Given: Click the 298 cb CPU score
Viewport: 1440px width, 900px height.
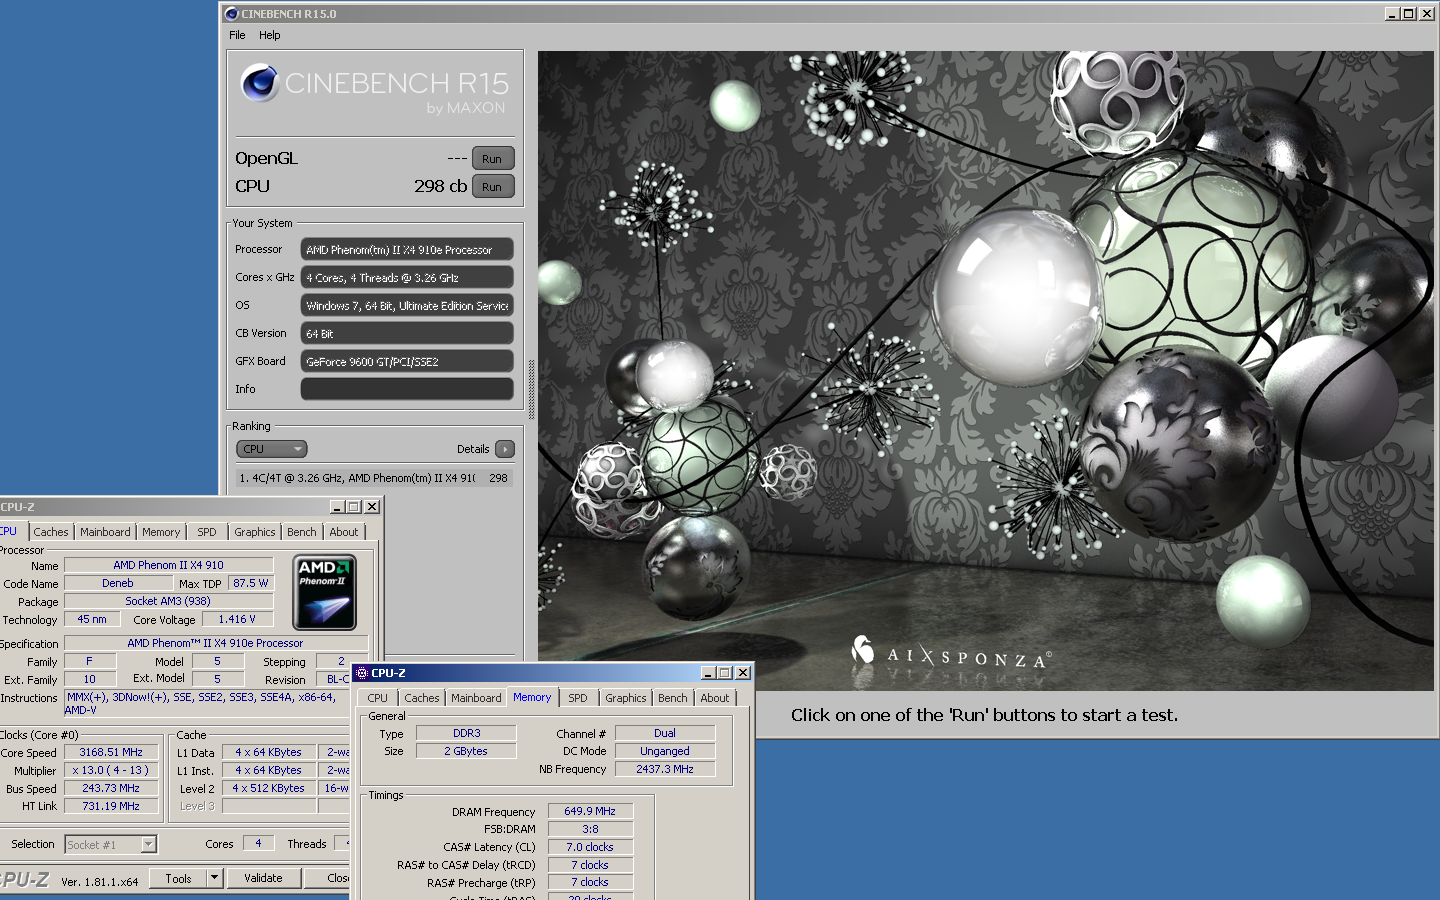Looking at the screenshot, I should 440,186.
